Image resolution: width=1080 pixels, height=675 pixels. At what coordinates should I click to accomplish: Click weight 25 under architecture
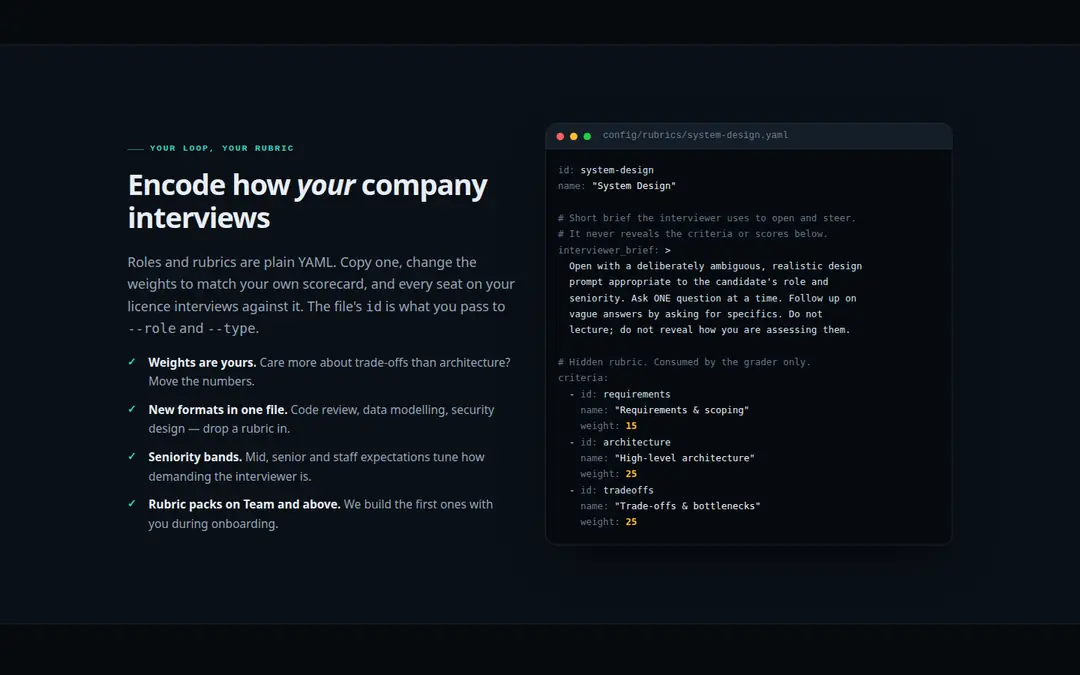(631, 474)
